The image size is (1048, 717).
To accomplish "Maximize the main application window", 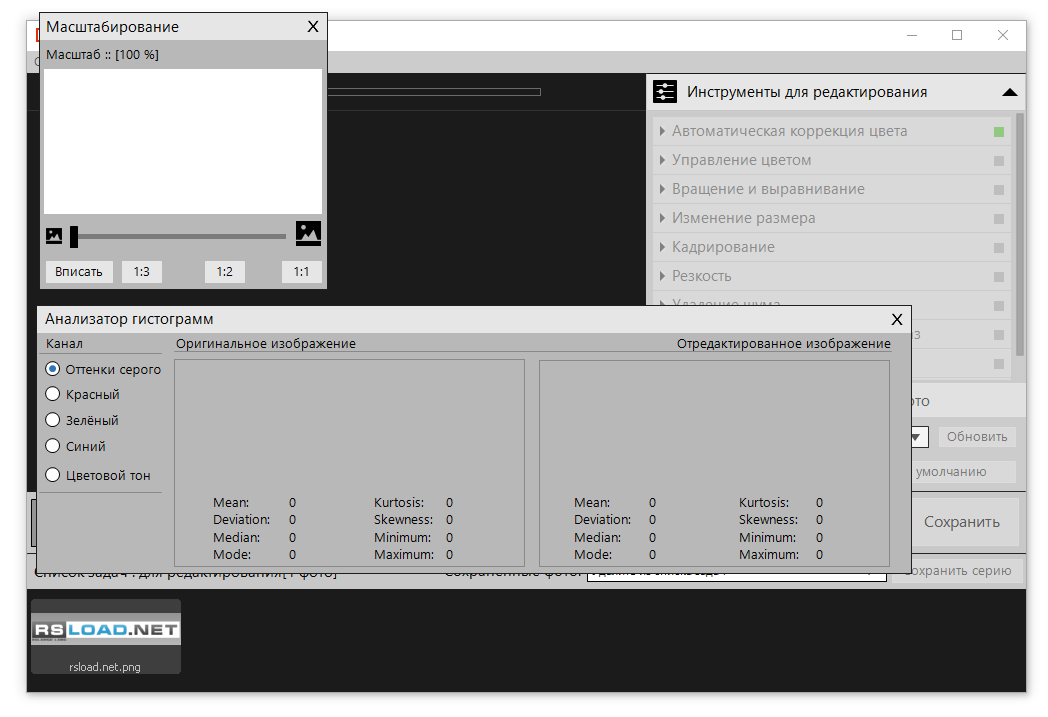I will (957, 35).
